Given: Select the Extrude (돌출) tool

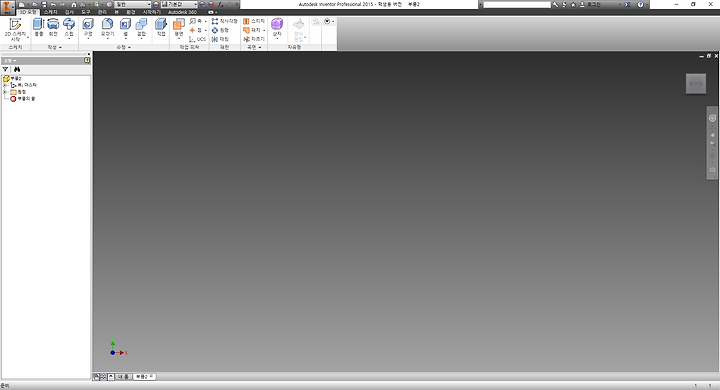Looking at the screenshot, I should 39,28.
